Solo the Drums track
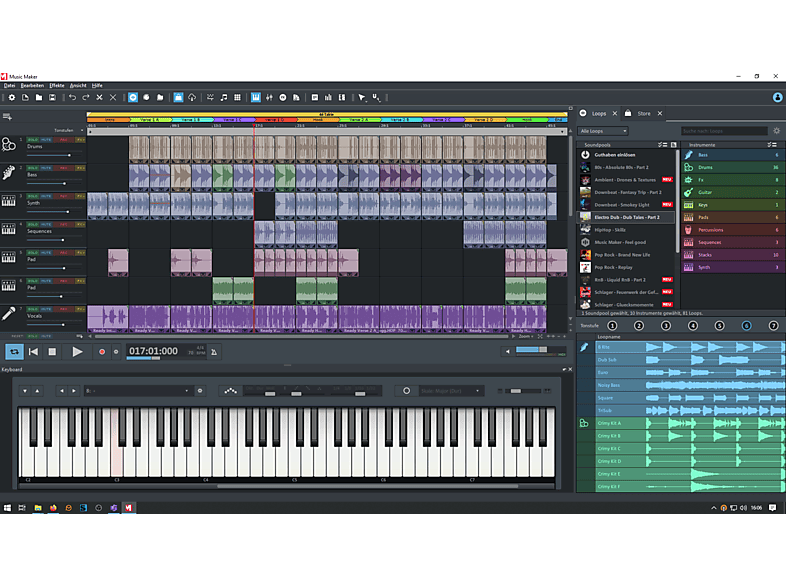 pos(33,140)
